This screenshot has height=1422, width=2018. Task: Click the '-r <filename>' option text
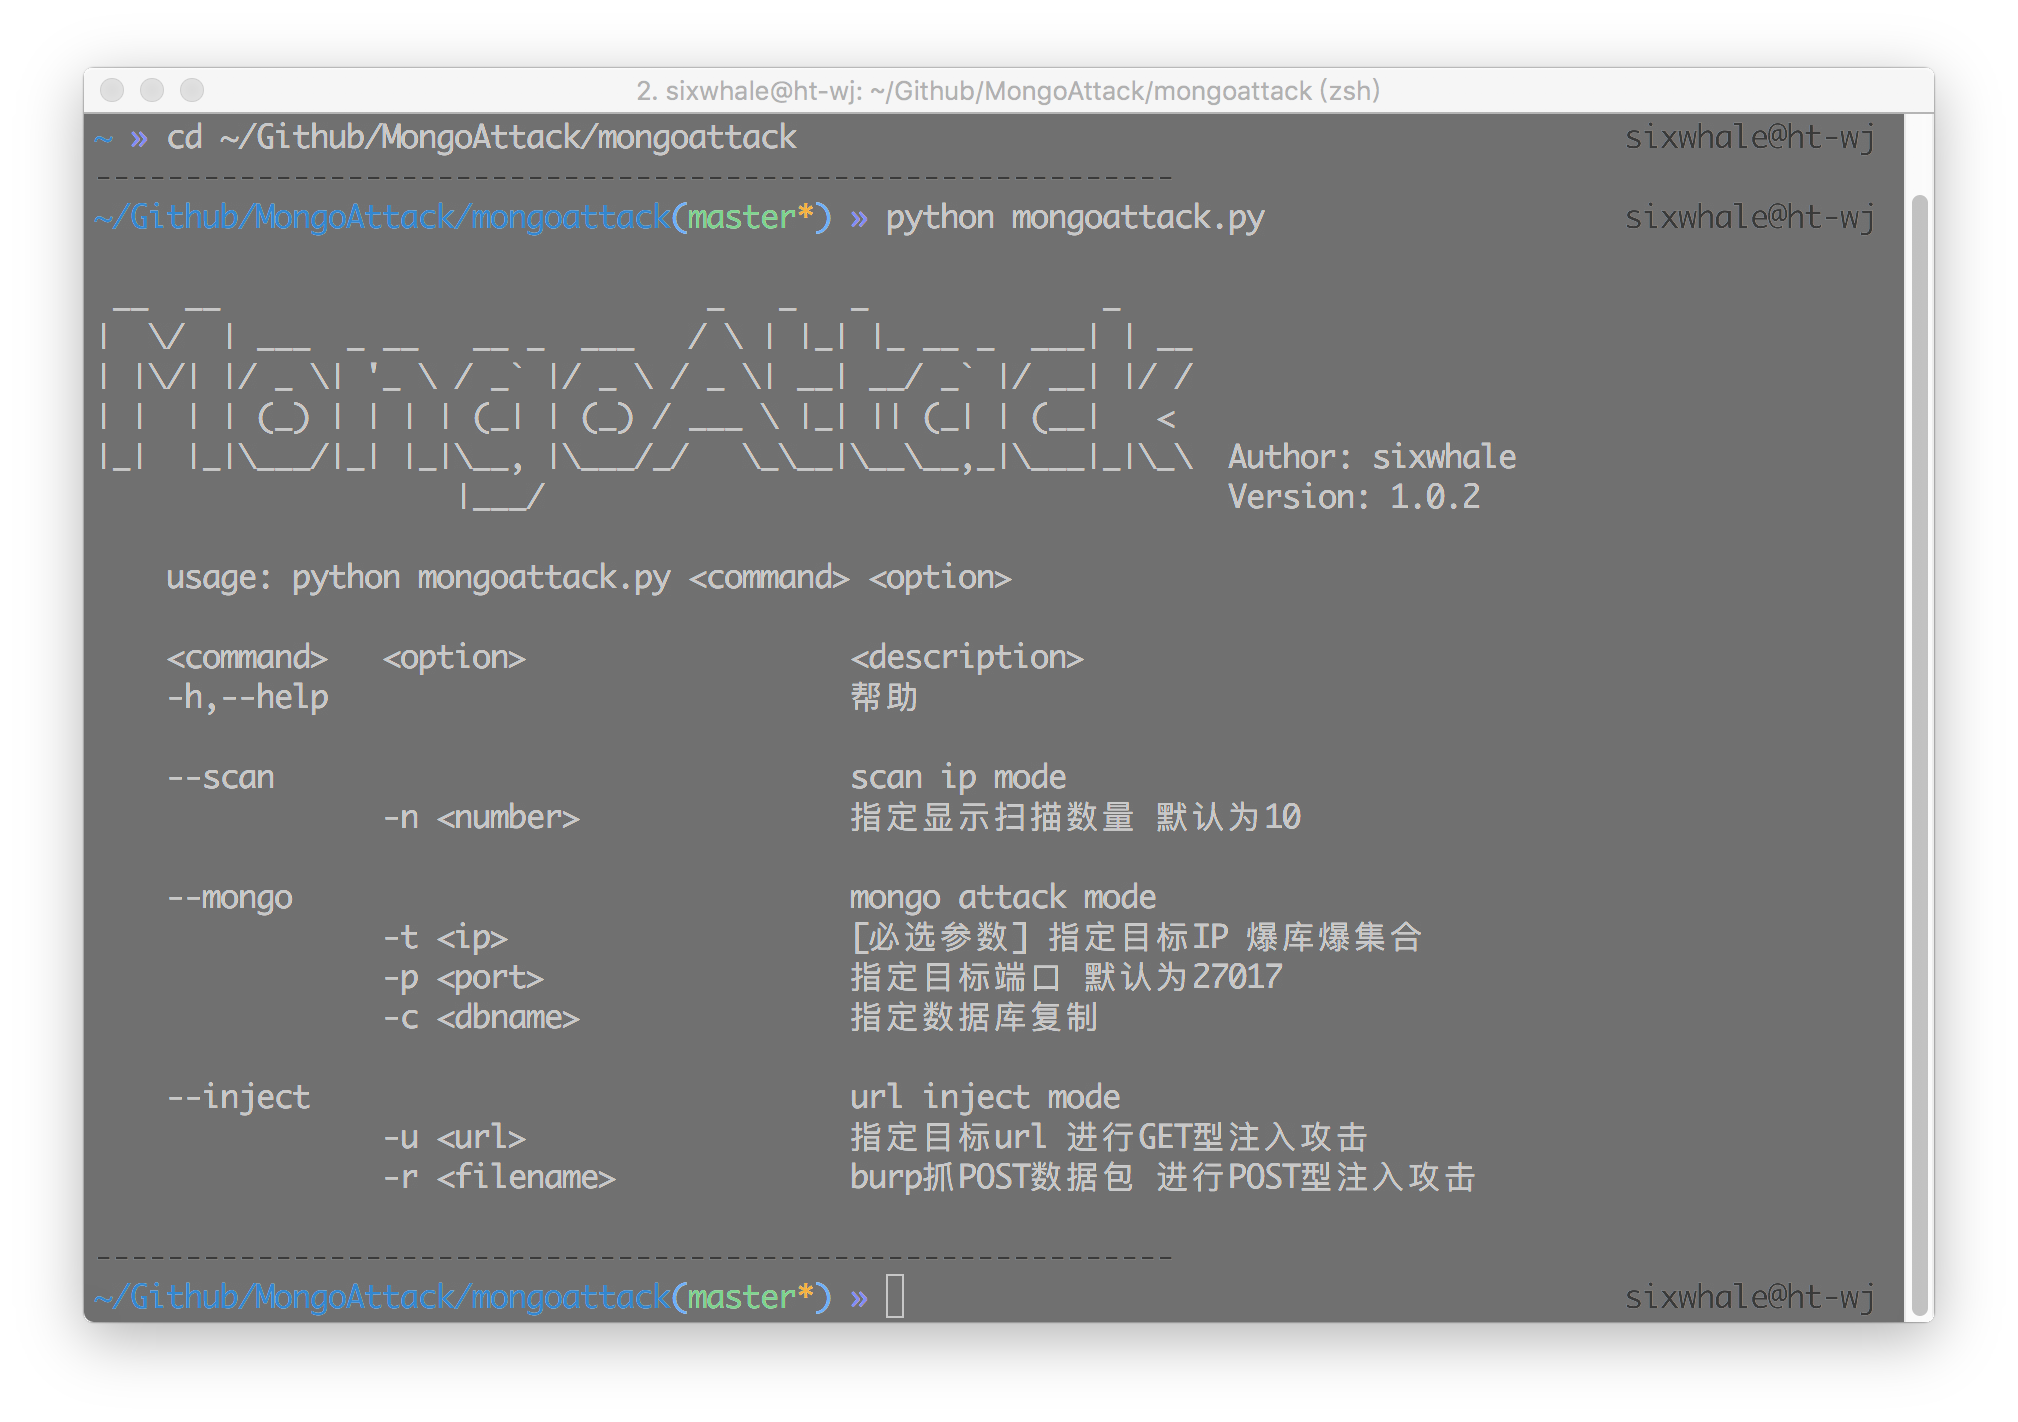[499, 1177]
